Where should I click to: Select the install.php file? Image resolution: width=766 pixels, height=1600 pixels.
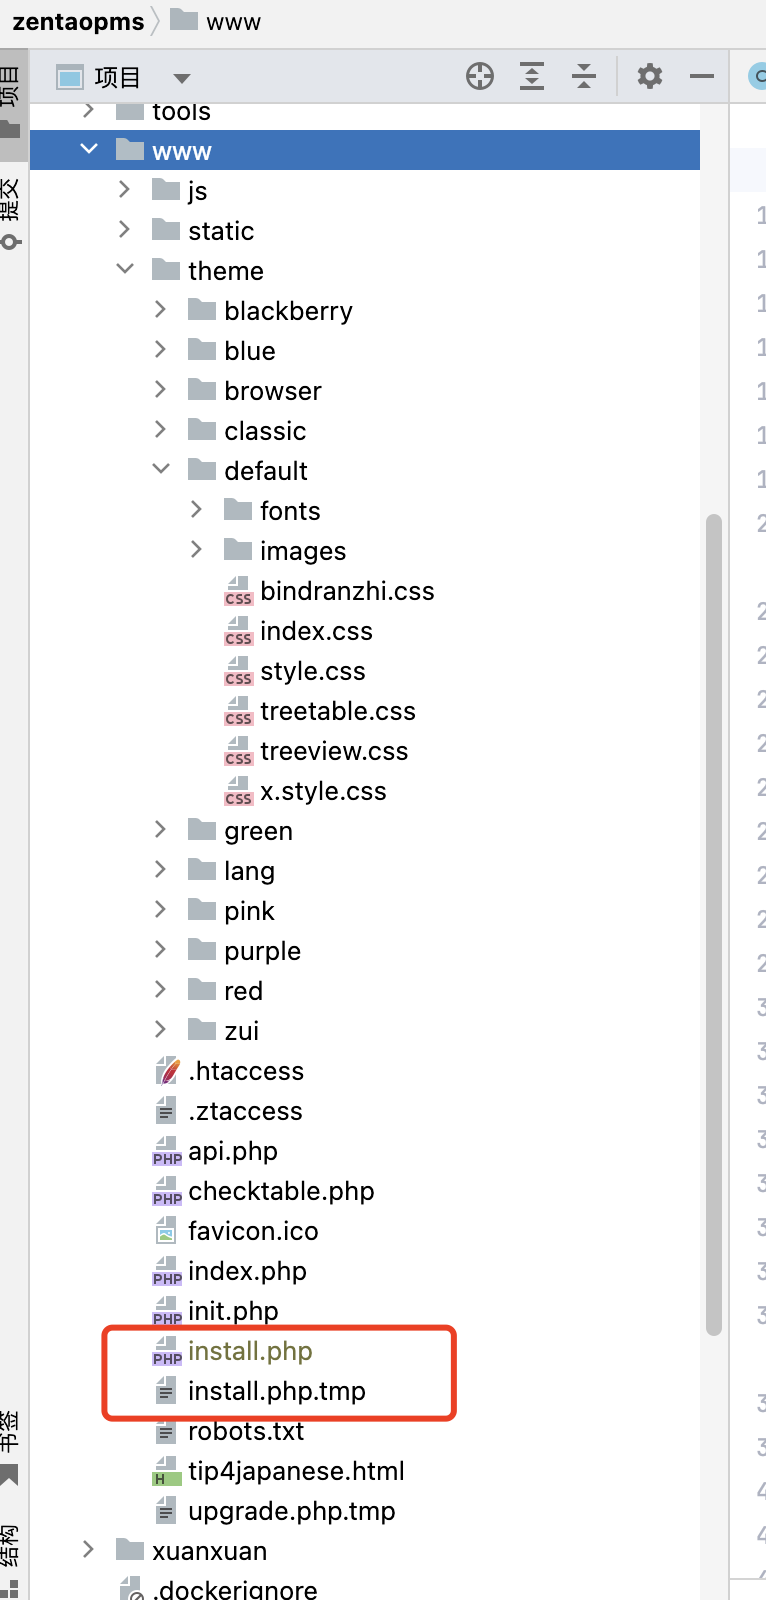pyautogui.click(x=250, y=1351)
